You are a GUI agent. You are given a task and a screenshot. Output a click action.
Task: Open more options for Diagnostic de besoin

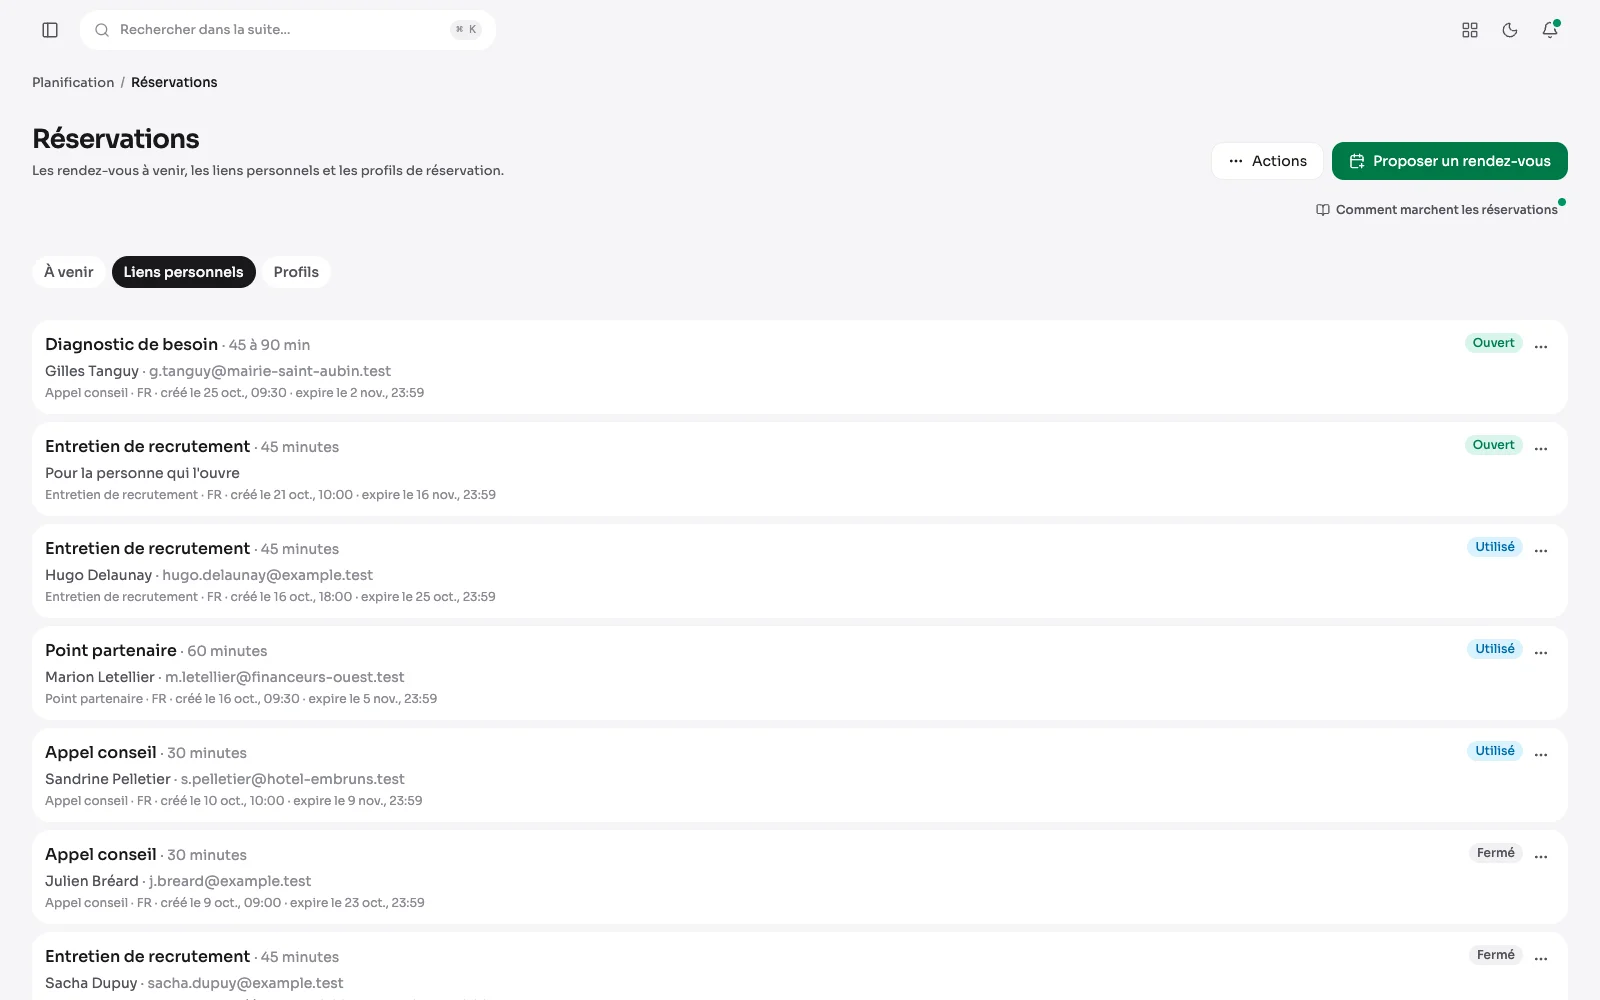pyautogui.click(x=1541, y=346)
